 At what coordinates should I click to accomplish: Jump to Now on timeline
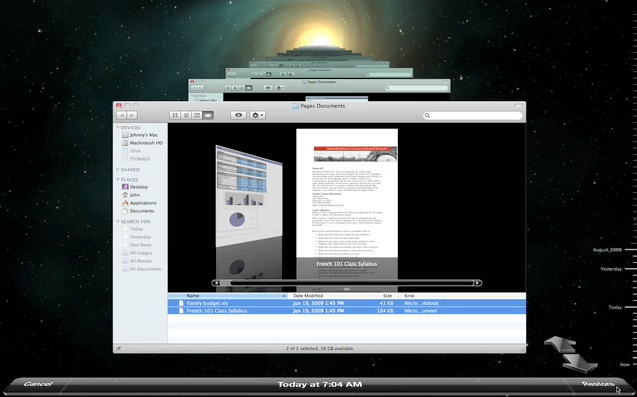(x=625, y=364)
